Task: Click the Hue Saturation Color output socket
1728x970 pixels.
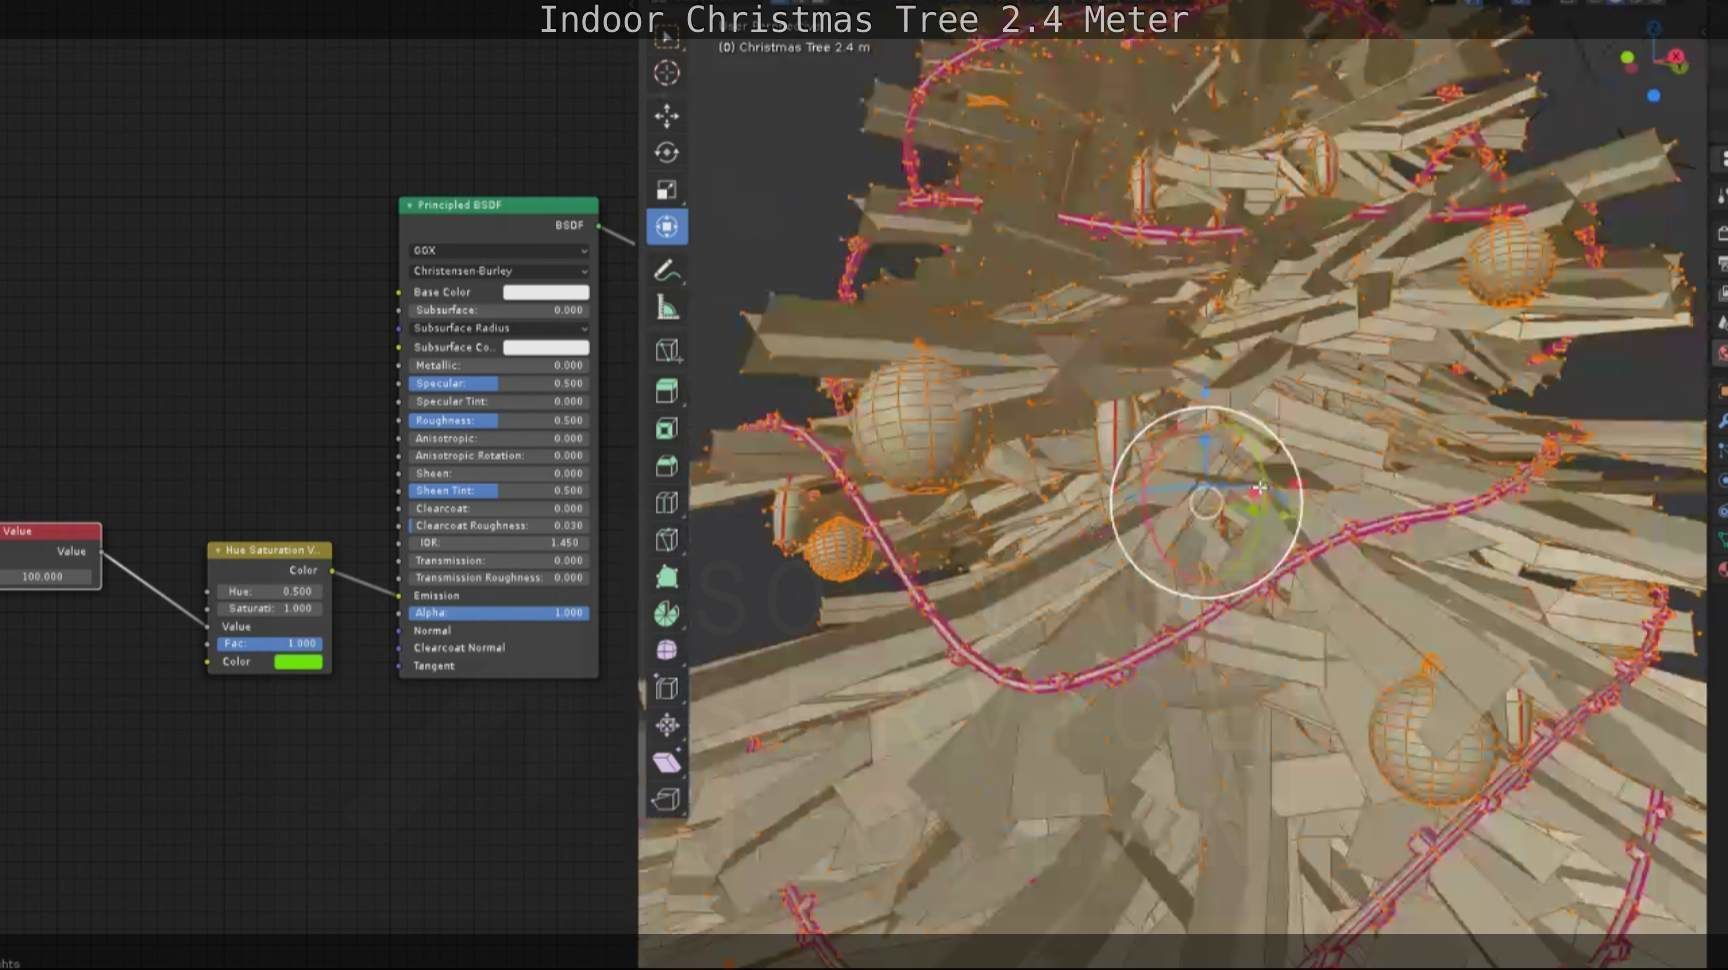Action: [332, 571]
